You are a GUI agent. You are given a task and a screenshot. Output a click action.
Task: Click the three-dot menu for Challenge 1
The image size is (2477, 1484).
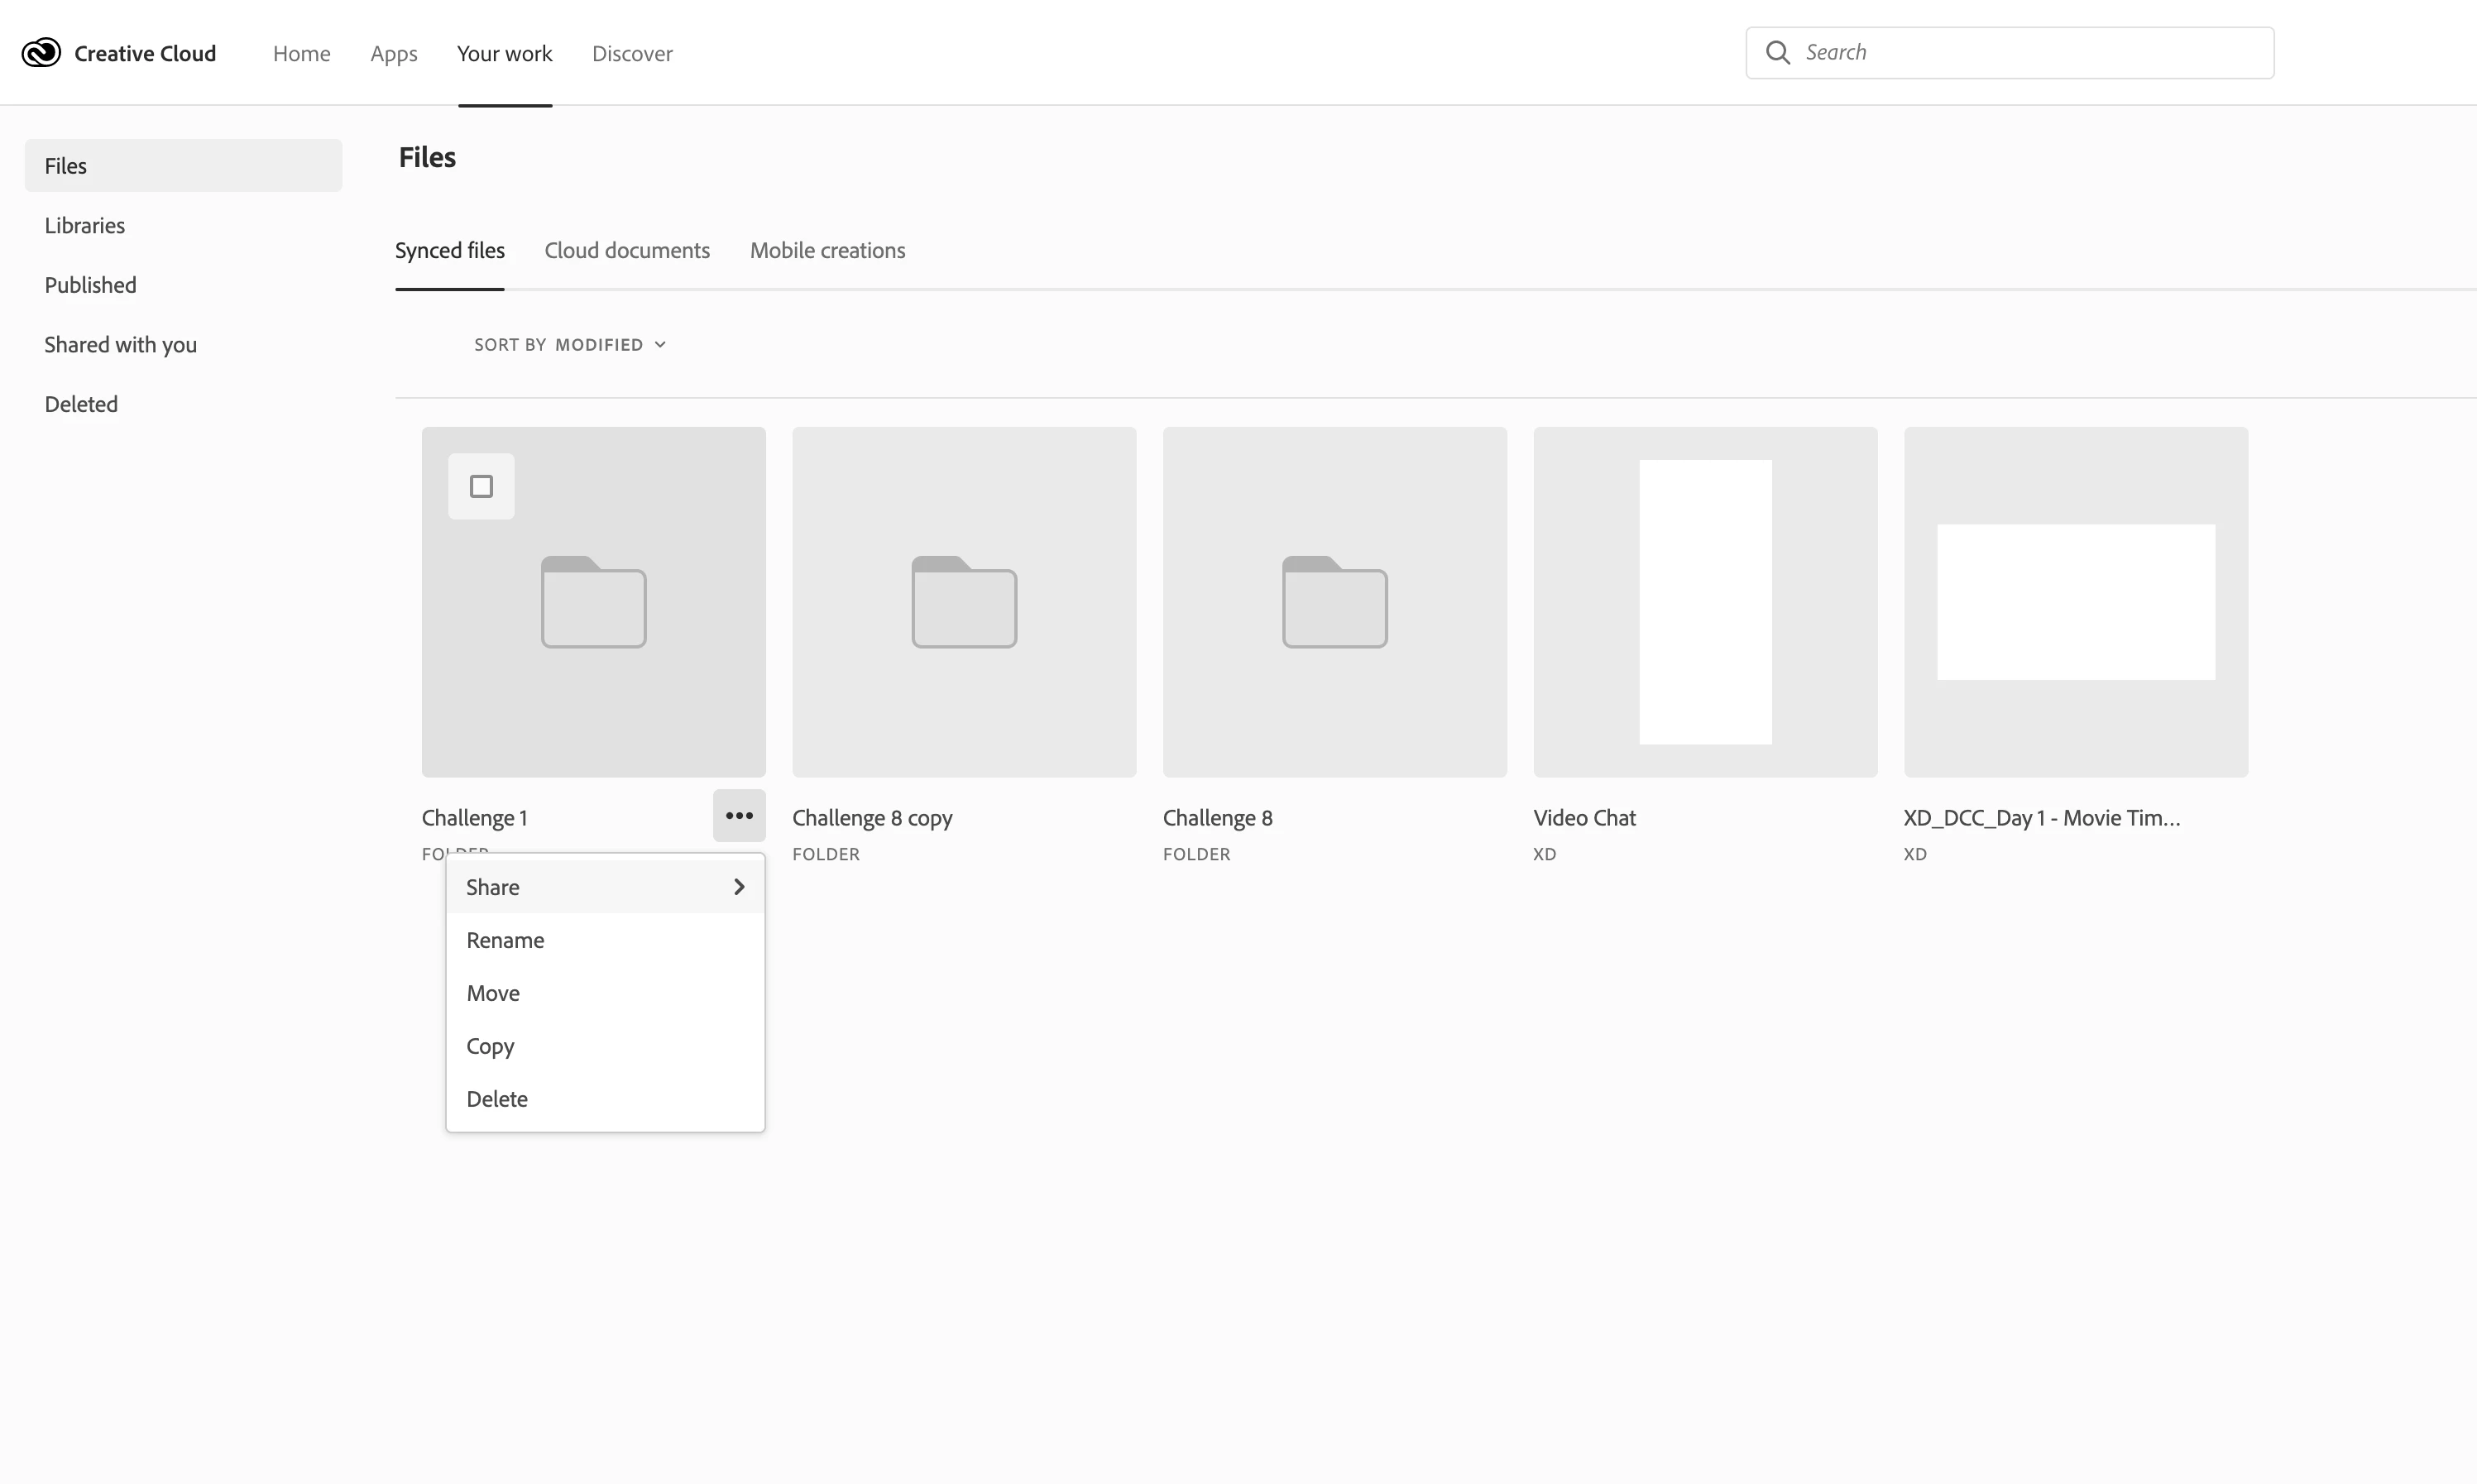coord(739,816)
